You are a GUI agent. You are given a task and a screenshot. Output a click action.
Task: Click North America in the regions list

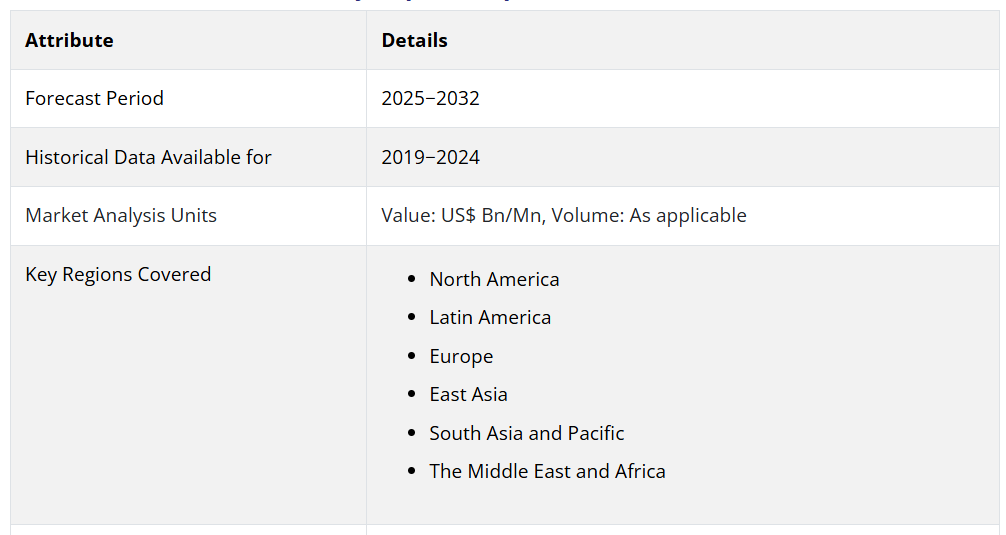coord(494,280)
